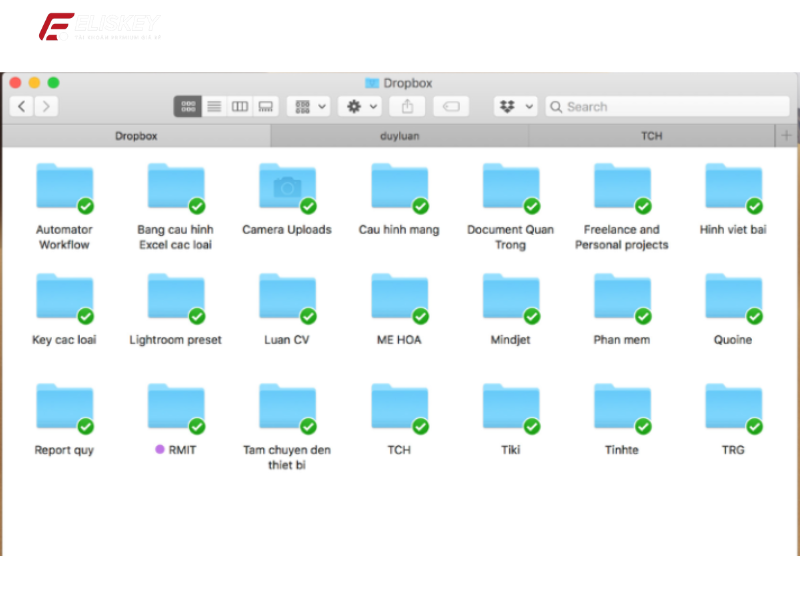Go back with the left arrow
Image resolution: width=800 pixels, height=600 pixels.
click(x=22, y=106)
